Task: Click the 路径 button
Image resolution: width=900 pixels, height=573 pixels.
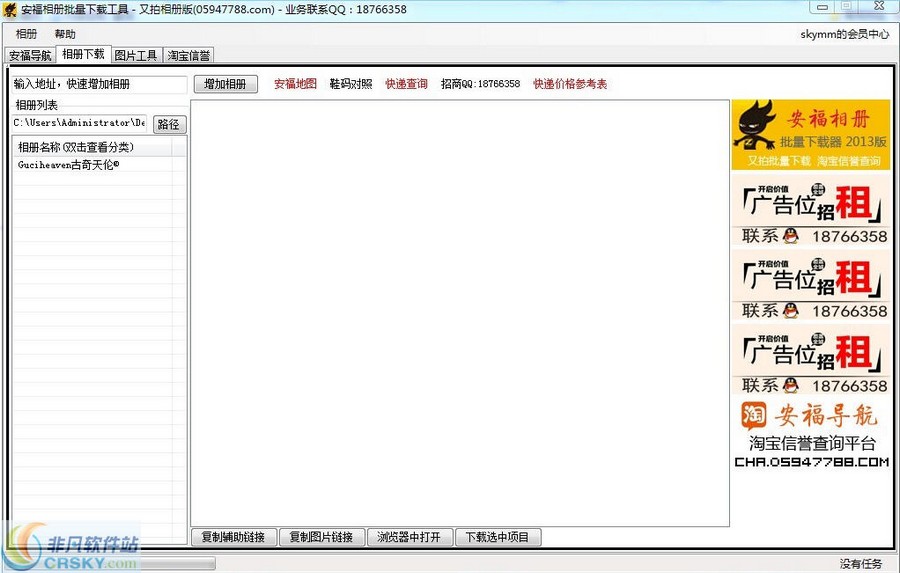Action: [169, 124]
